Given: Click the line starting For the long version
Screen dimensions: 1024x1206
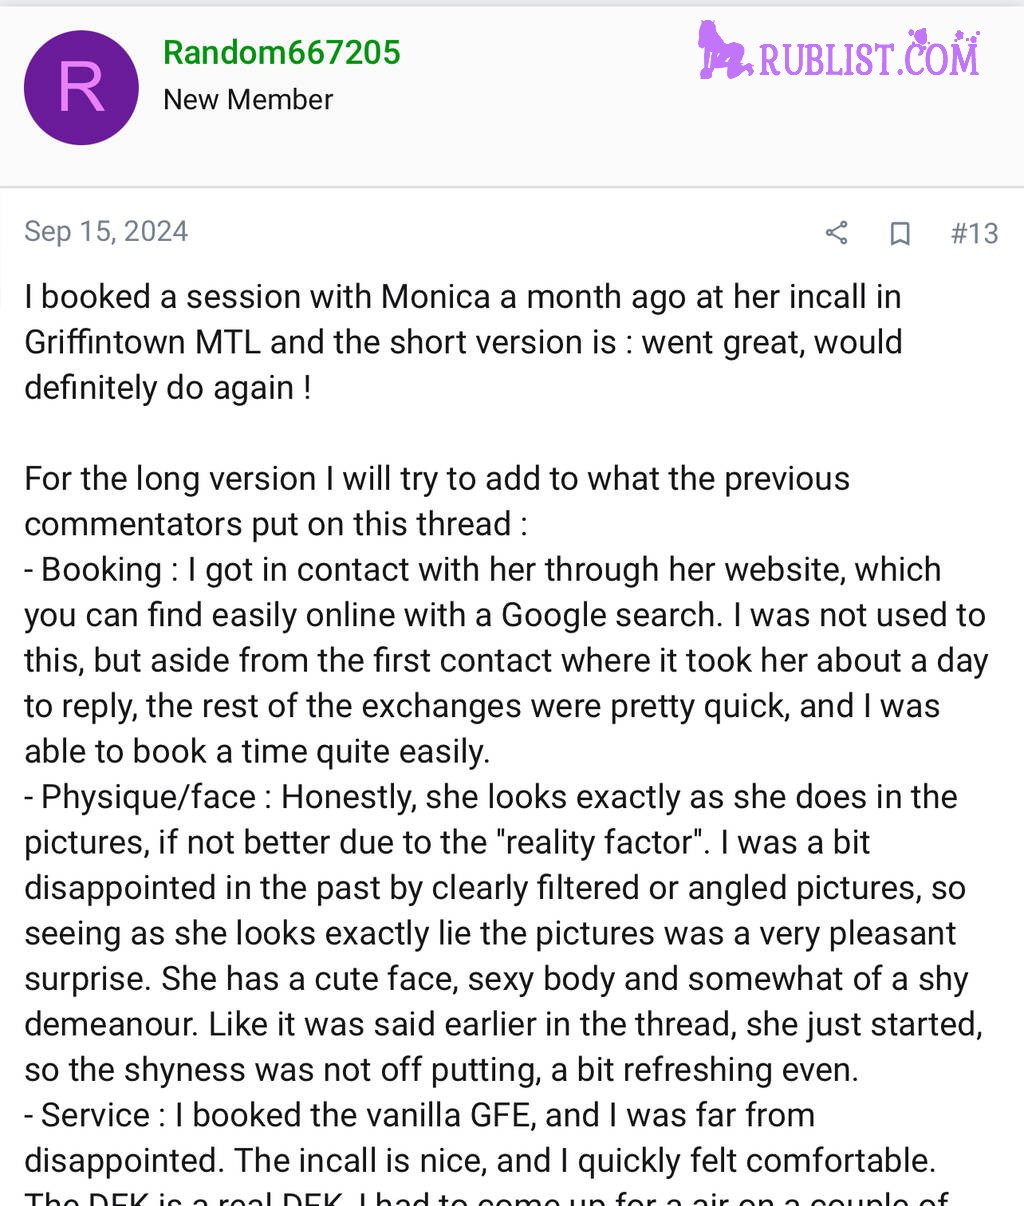Looking at the screenshot, I should [437, 479].
